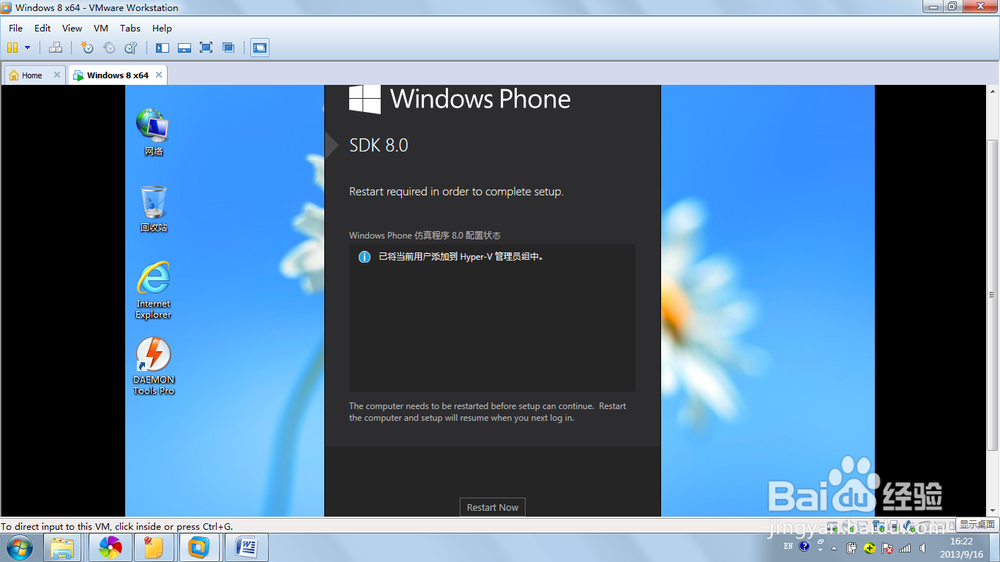The image size is (1000, 562).
Task: Open the yellow sticky notes taskbar app
Action: [x=153, y=548]
